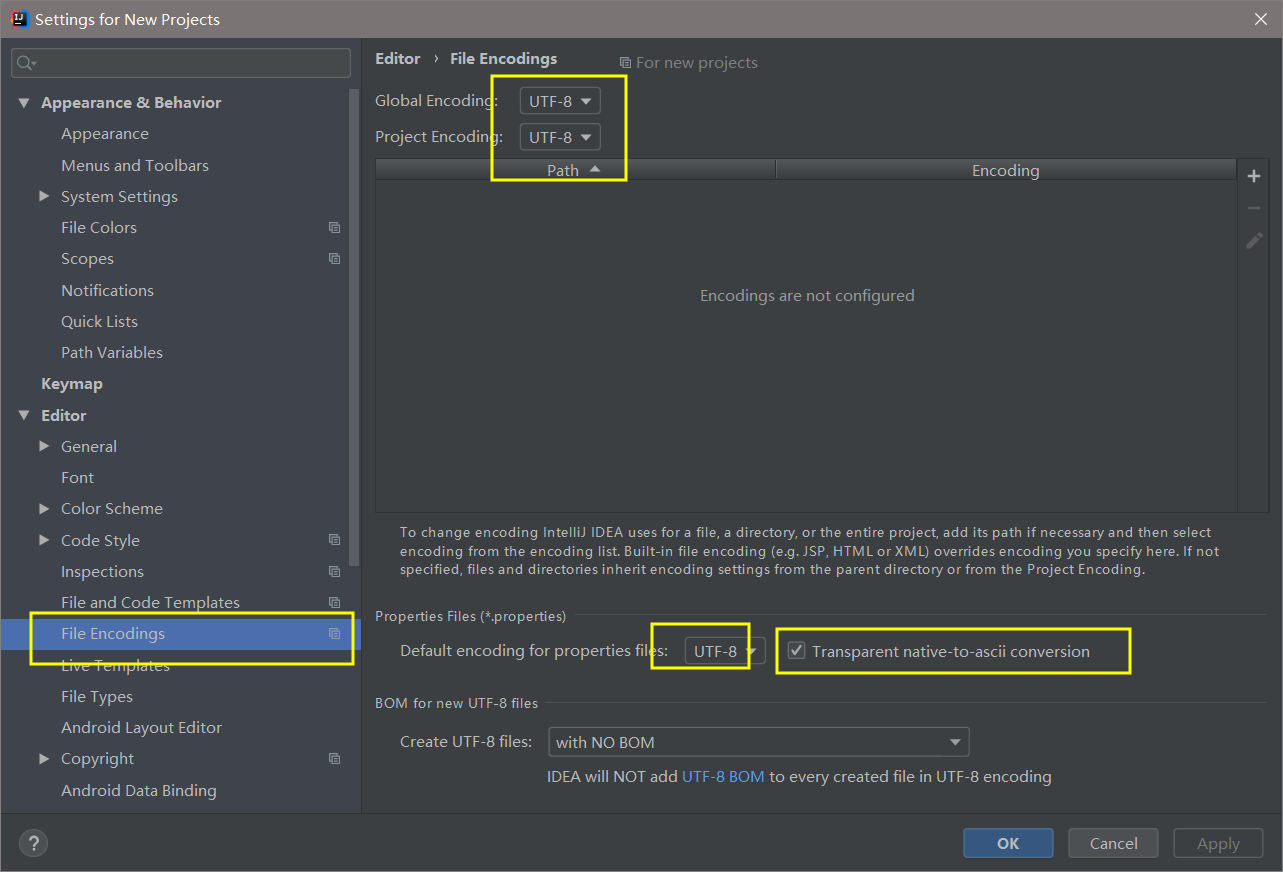1283x872 pixels.
Task: Close the Settings for New Projects dialog
Action: 1261,19
